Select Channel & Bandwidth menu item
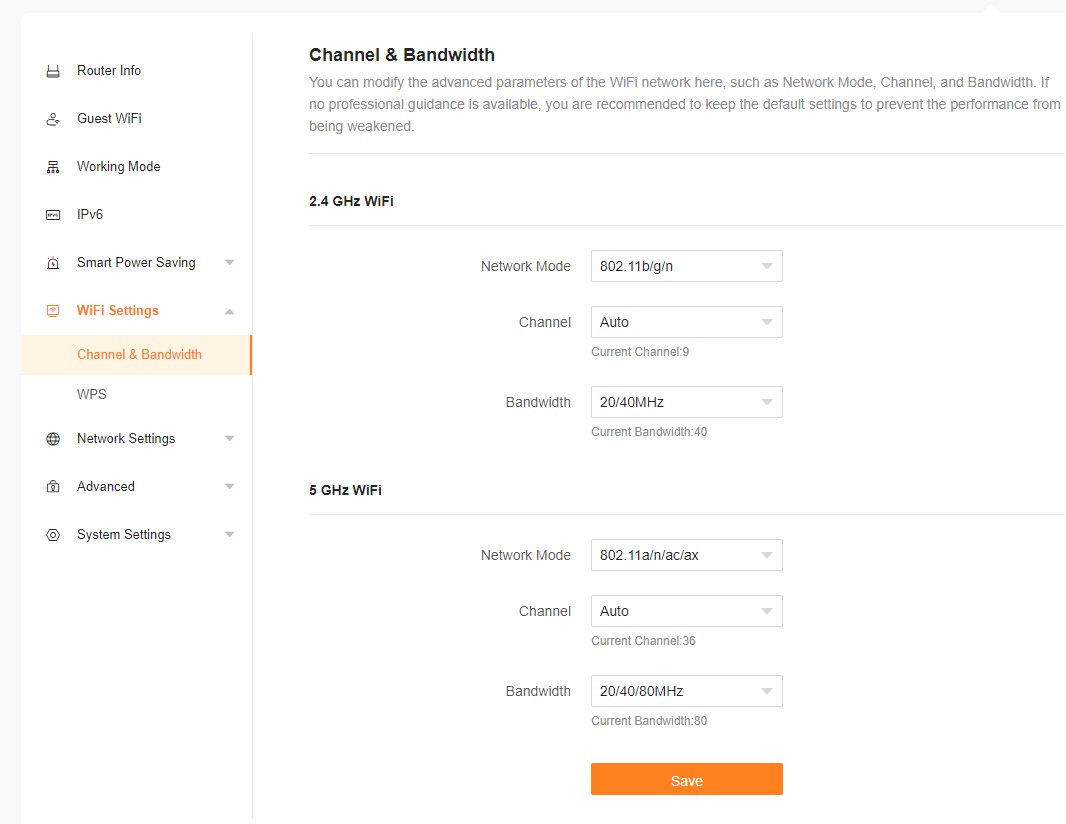Image resolution: width=1066 pixels, height=824 pixels. point(139,354)
